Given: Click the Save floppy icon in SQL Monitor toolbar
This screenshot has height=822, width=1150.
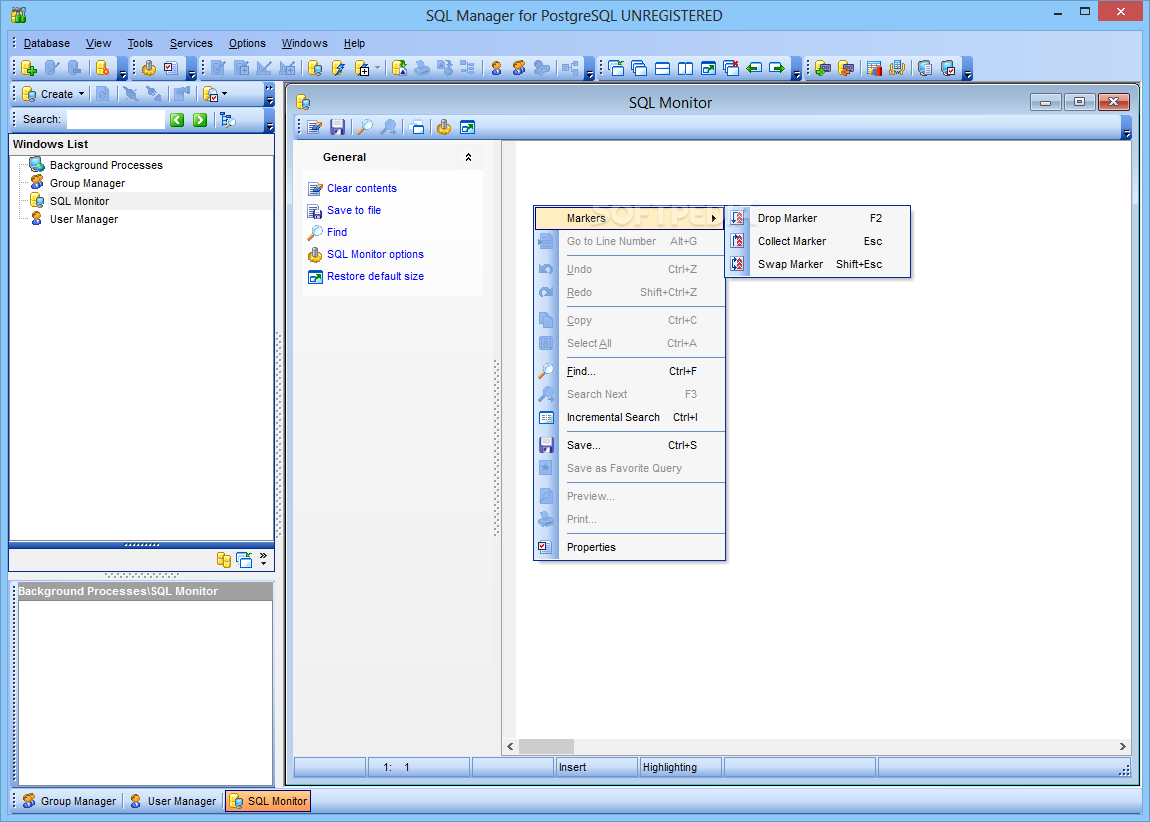Looking at the screenshot, I should pyautogui.click(x=337, y=128).
